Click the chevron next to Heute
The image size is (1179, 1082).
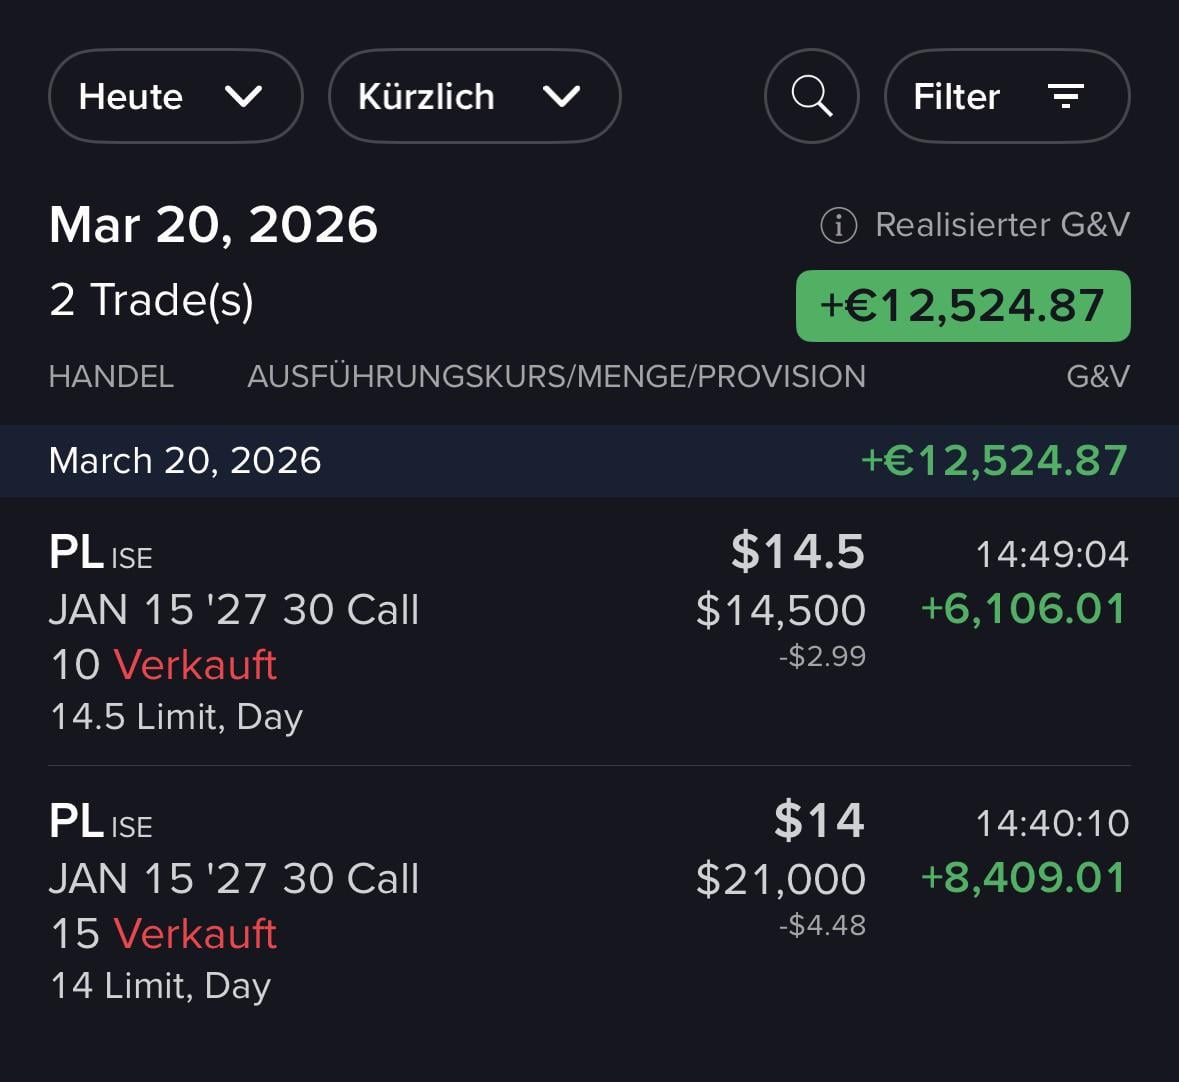[243, 97]
